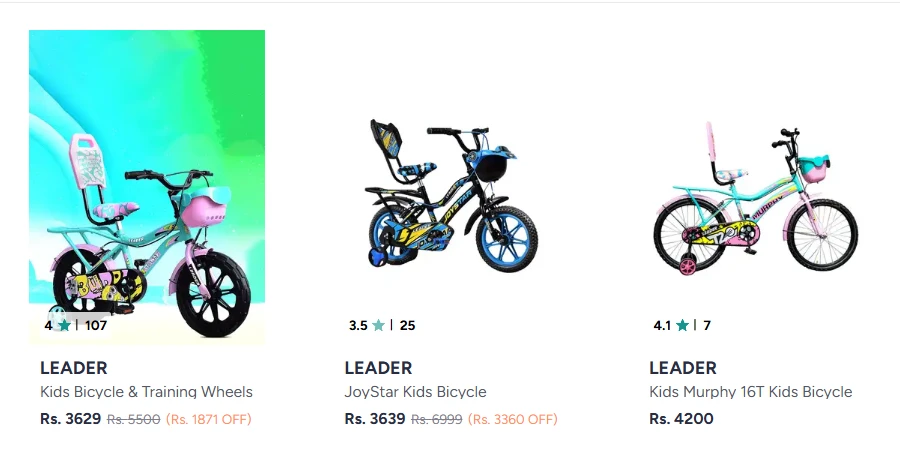Click the star icon beside the 4.1 rating
The image size is (900, 466).
pos(682,325)
